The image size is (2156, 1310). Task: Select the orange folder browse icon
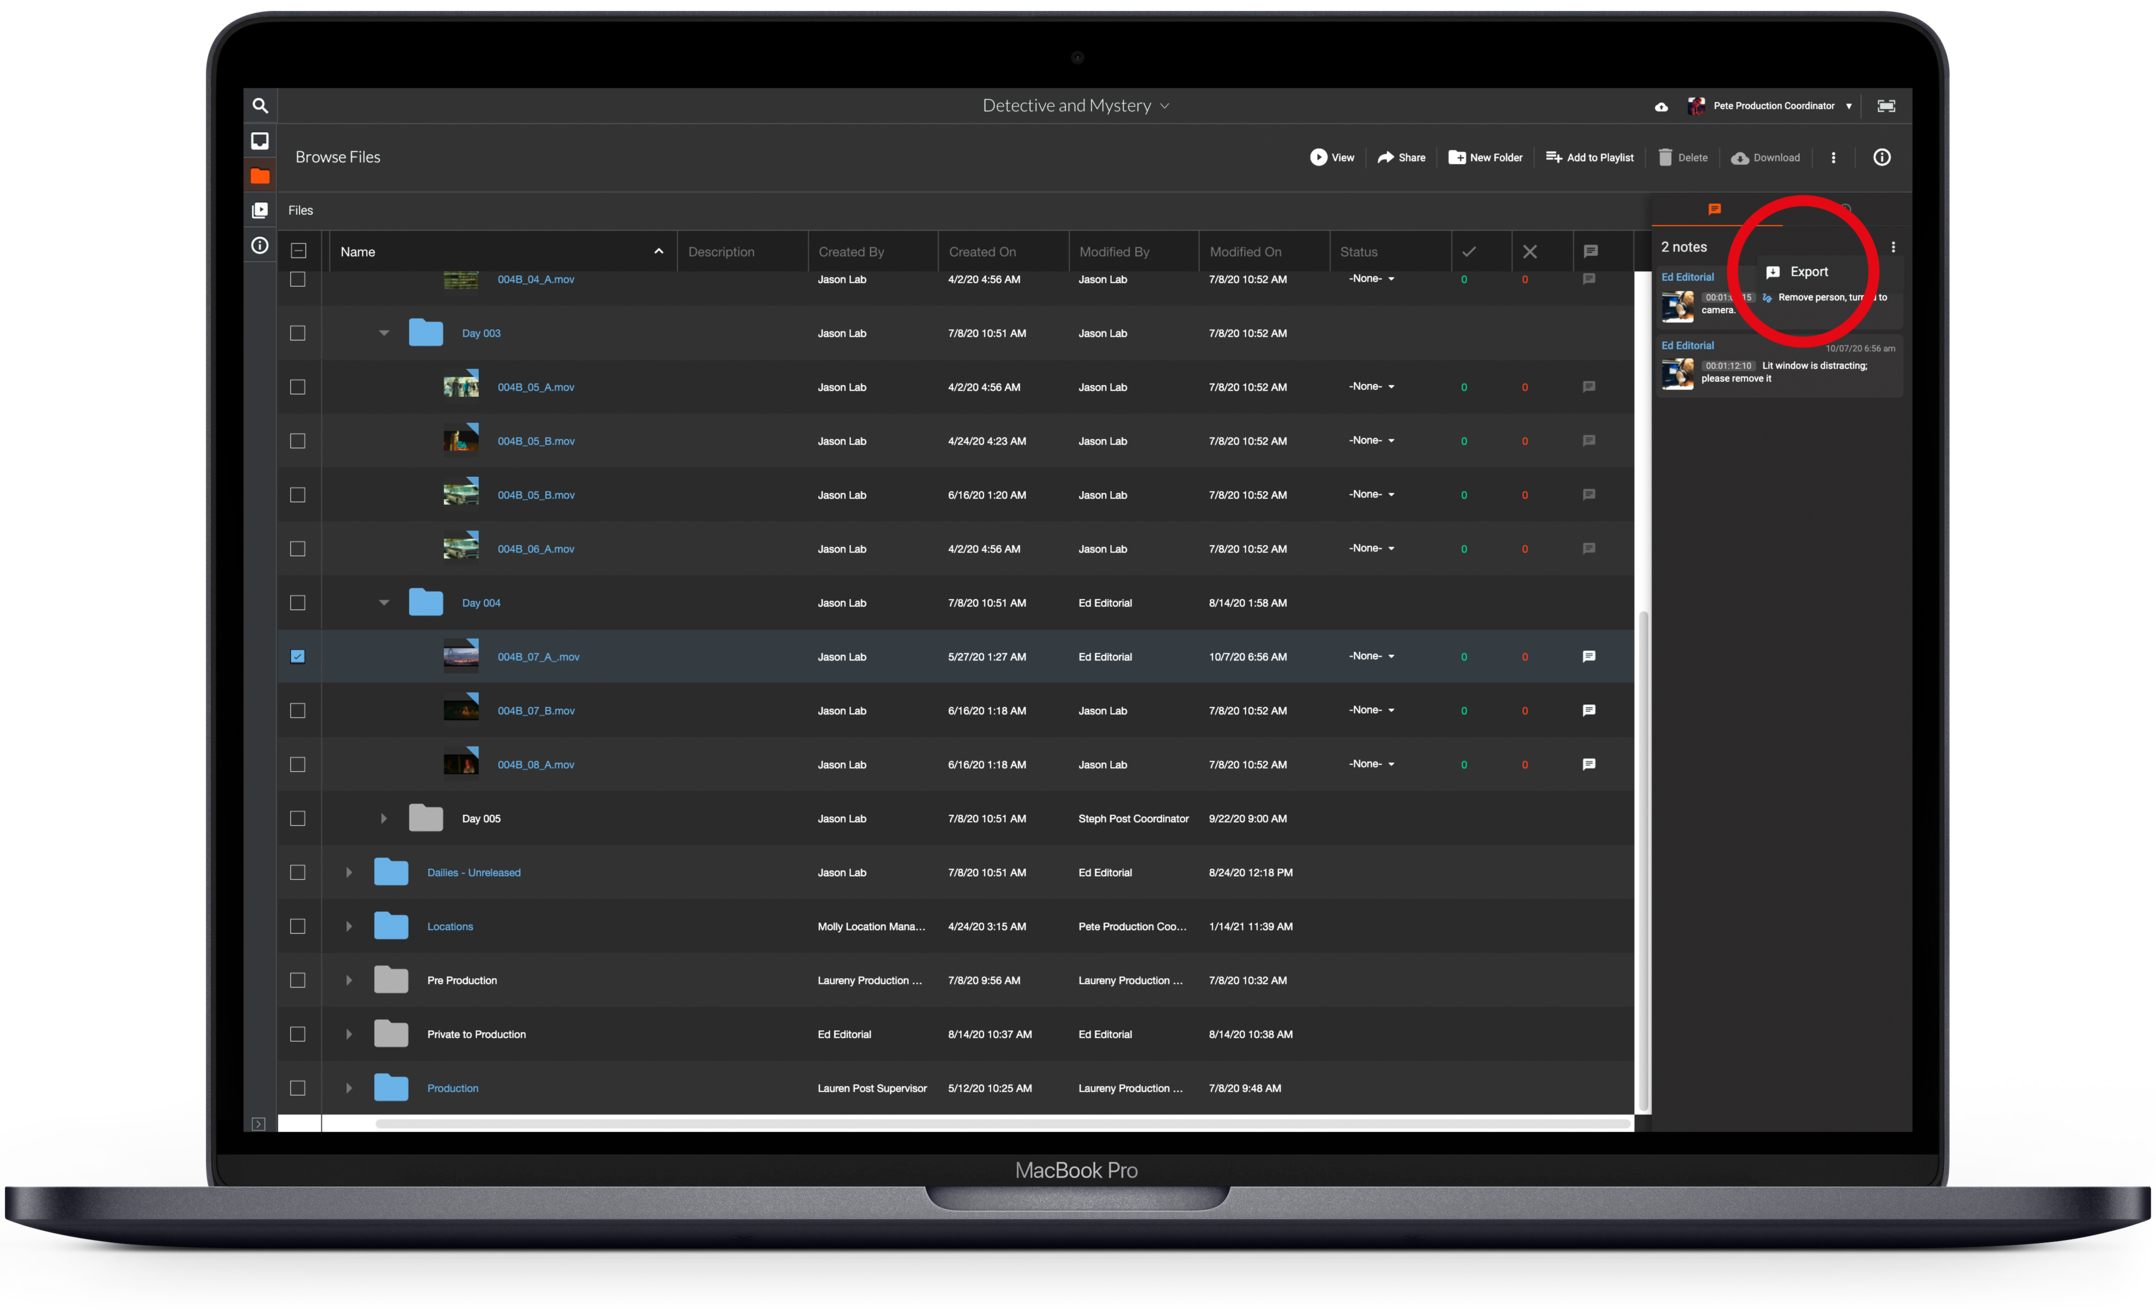point(260,176)
